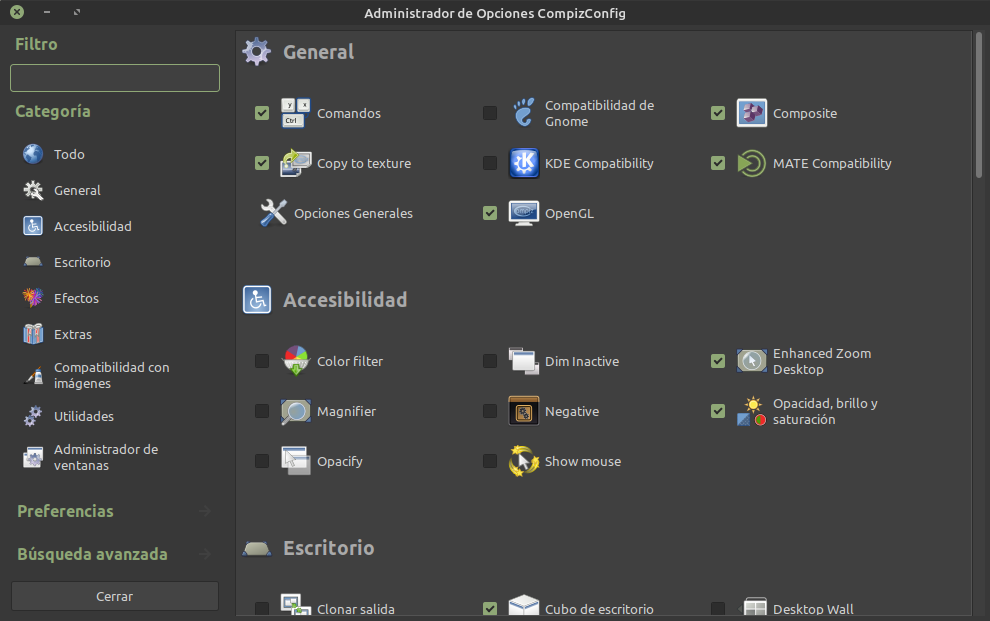Click the Cerrar button
The height and width of the screenshot is (621, 990).
pos(114,595)
